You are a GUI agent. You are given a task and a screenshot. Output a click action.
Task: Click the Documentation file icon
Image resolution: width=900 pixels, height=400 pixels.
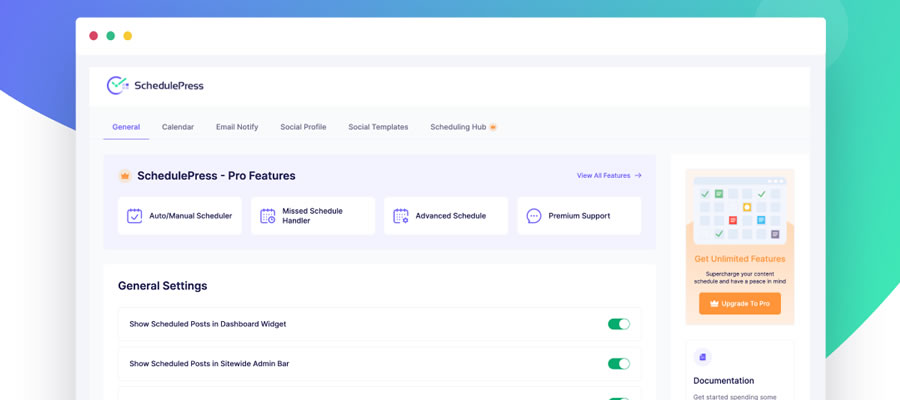click(x=703, y=357)
